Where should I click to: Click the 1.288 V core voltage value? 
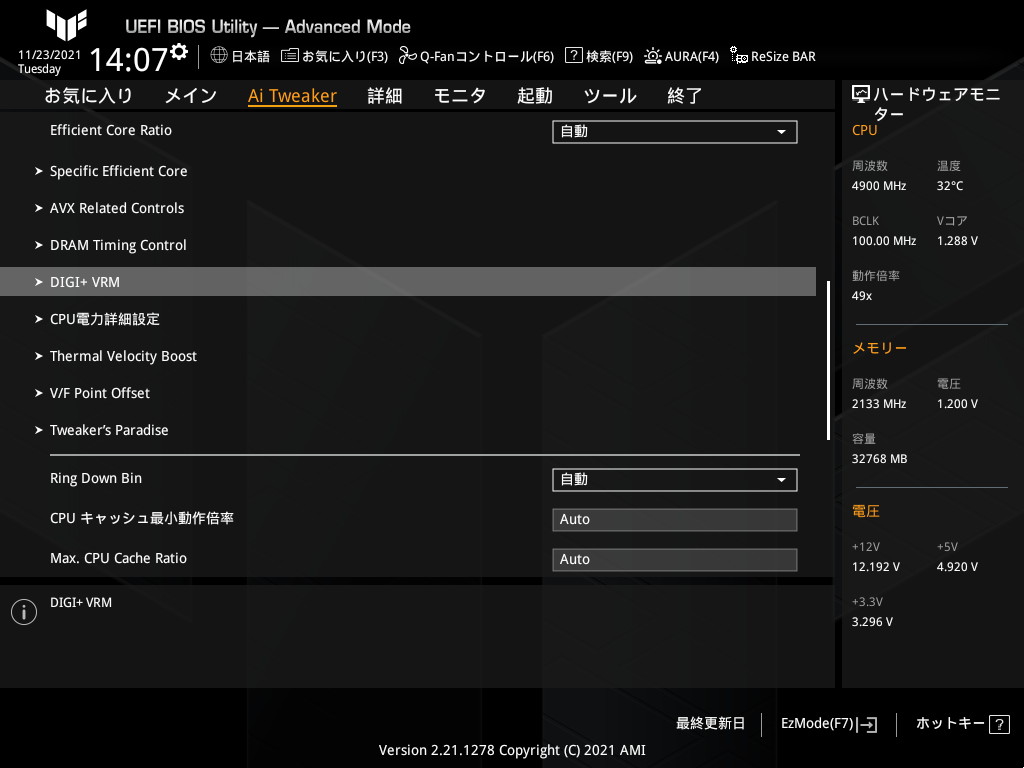(957, 241)
